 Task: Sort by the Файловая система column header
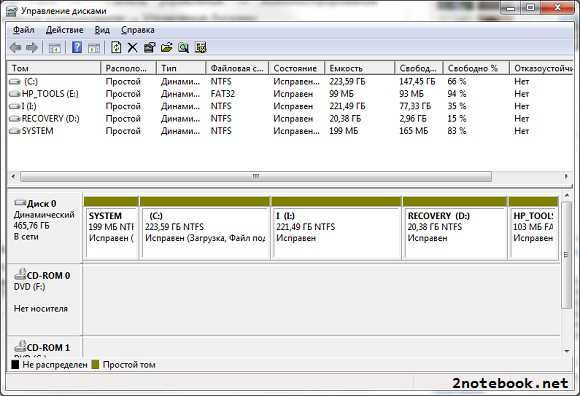(x=237, y=68)
